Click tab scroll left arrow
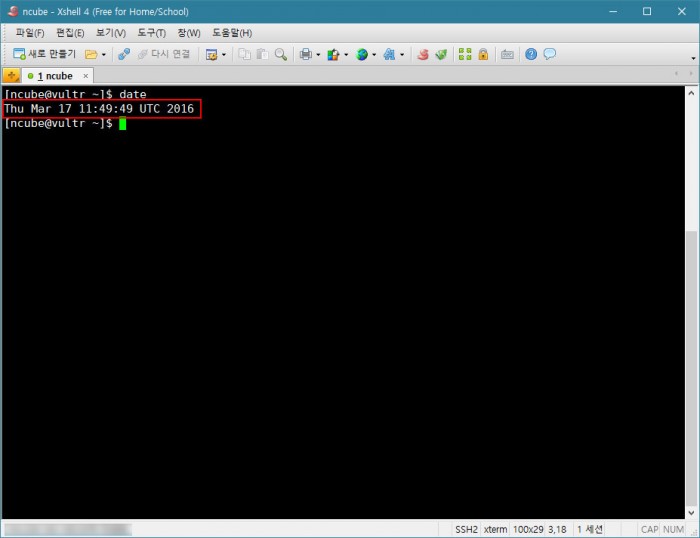Screen dimensions: 700x538 [x=676, y=73]
